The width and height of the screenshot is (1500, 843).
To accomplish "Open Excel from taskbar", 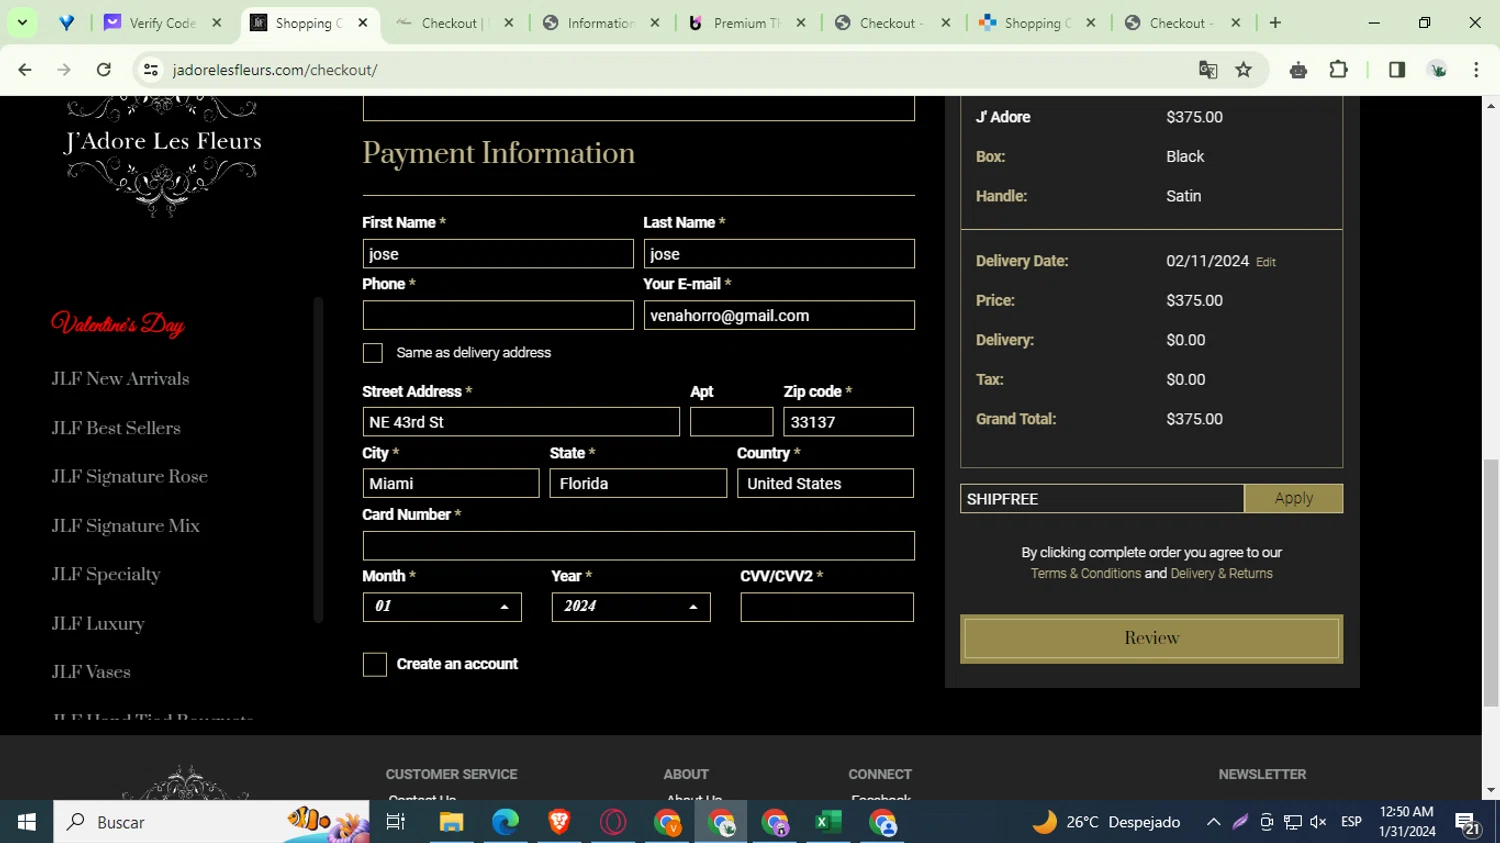I will [829, 822].
